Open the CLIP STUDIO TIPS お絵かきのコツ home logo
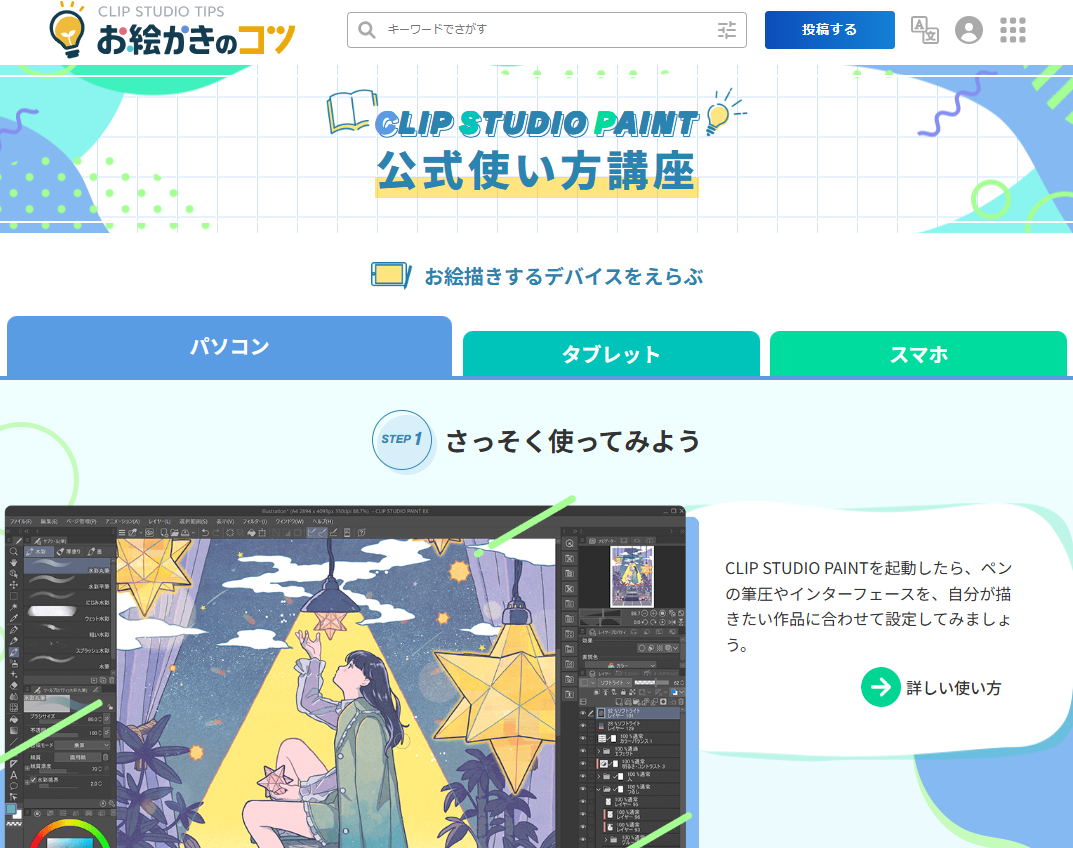Viewport: 1073px width, 848px height. 172,30
